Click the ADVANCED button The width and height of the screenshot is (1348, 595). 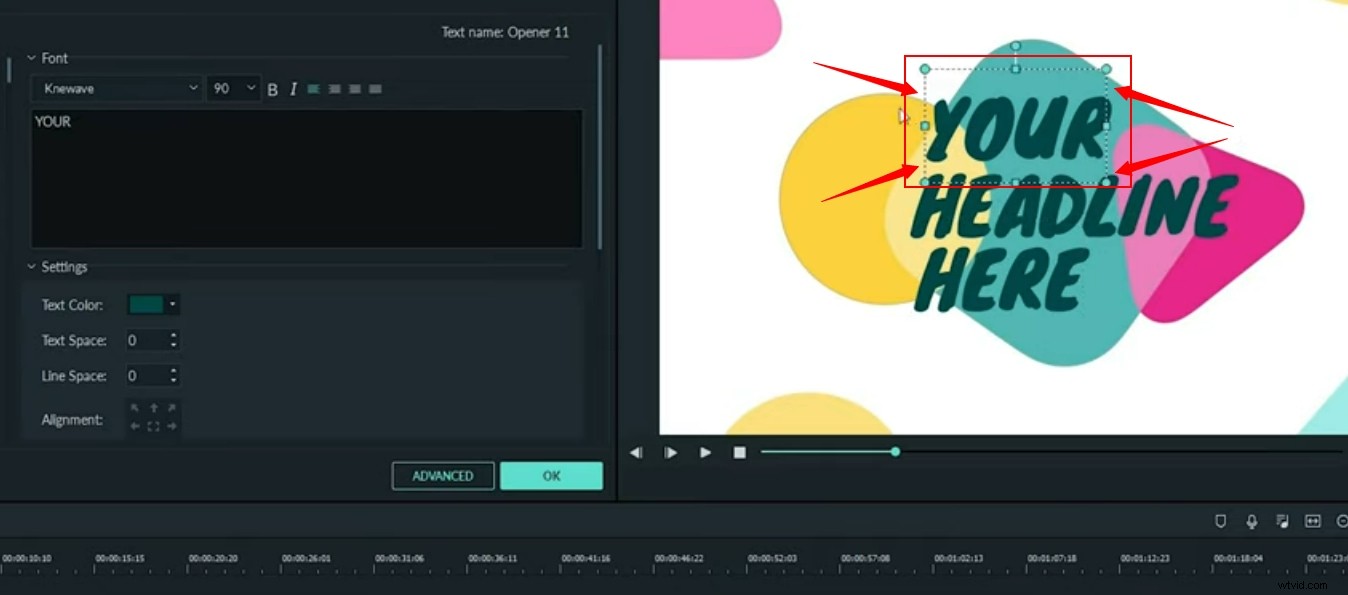click(x=442, y=475)
